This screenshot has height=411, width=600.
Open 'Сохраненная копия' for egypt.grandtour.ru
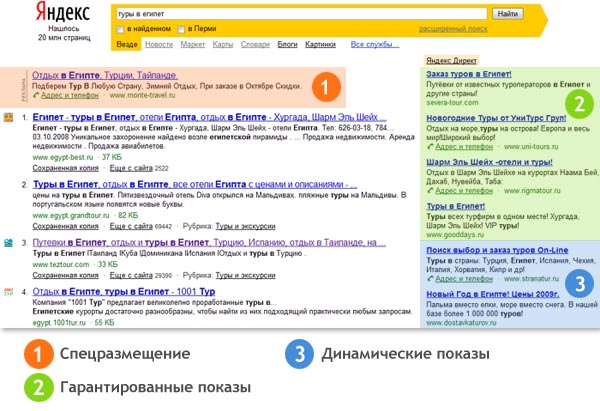tap(65, 226)
